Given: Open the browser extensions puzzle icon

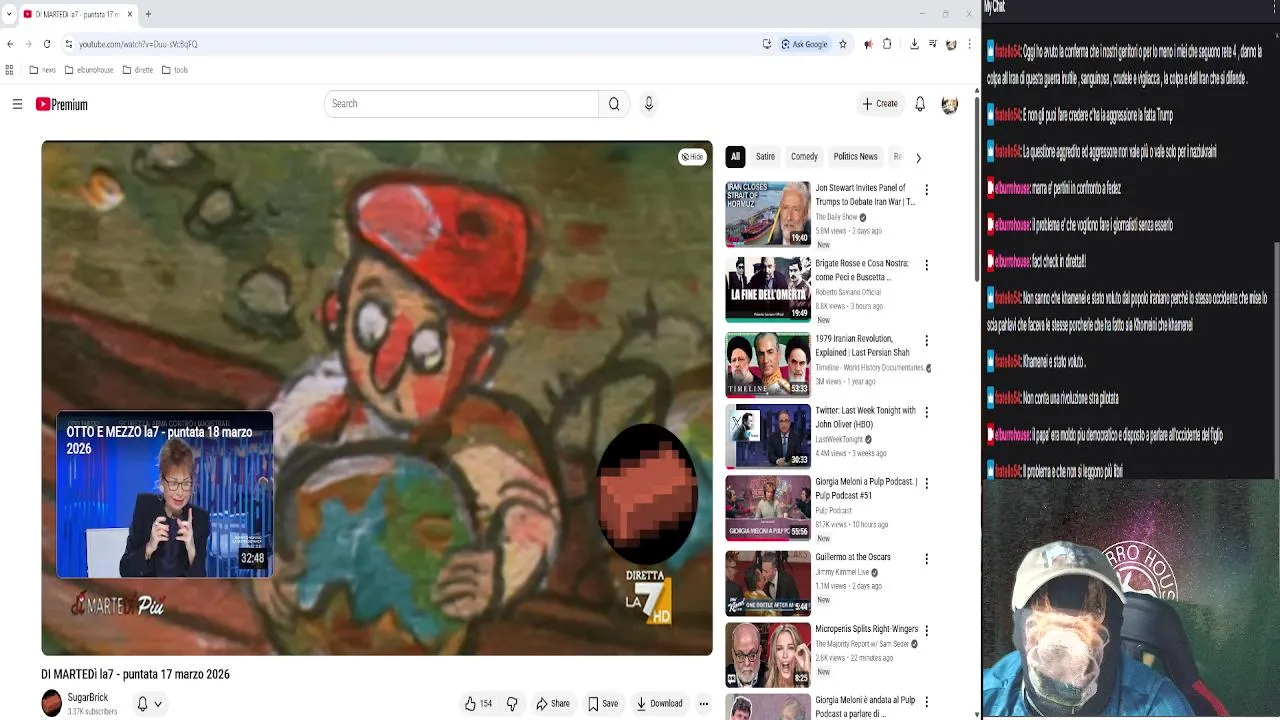Looking at the screenshot, I should [x=887, y=44].
